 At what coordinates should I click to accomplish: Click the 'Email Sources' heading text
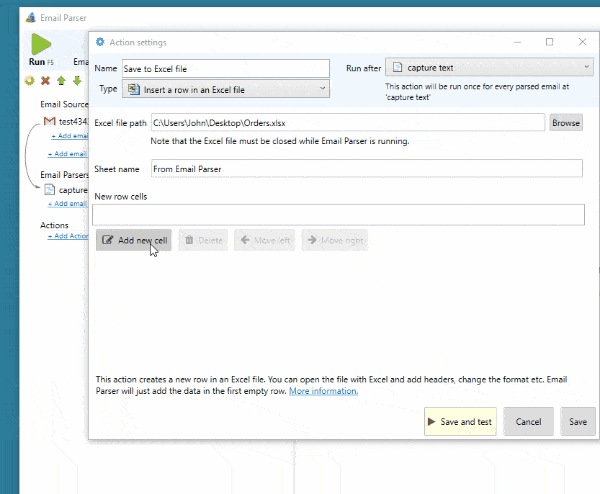[64, 104]
